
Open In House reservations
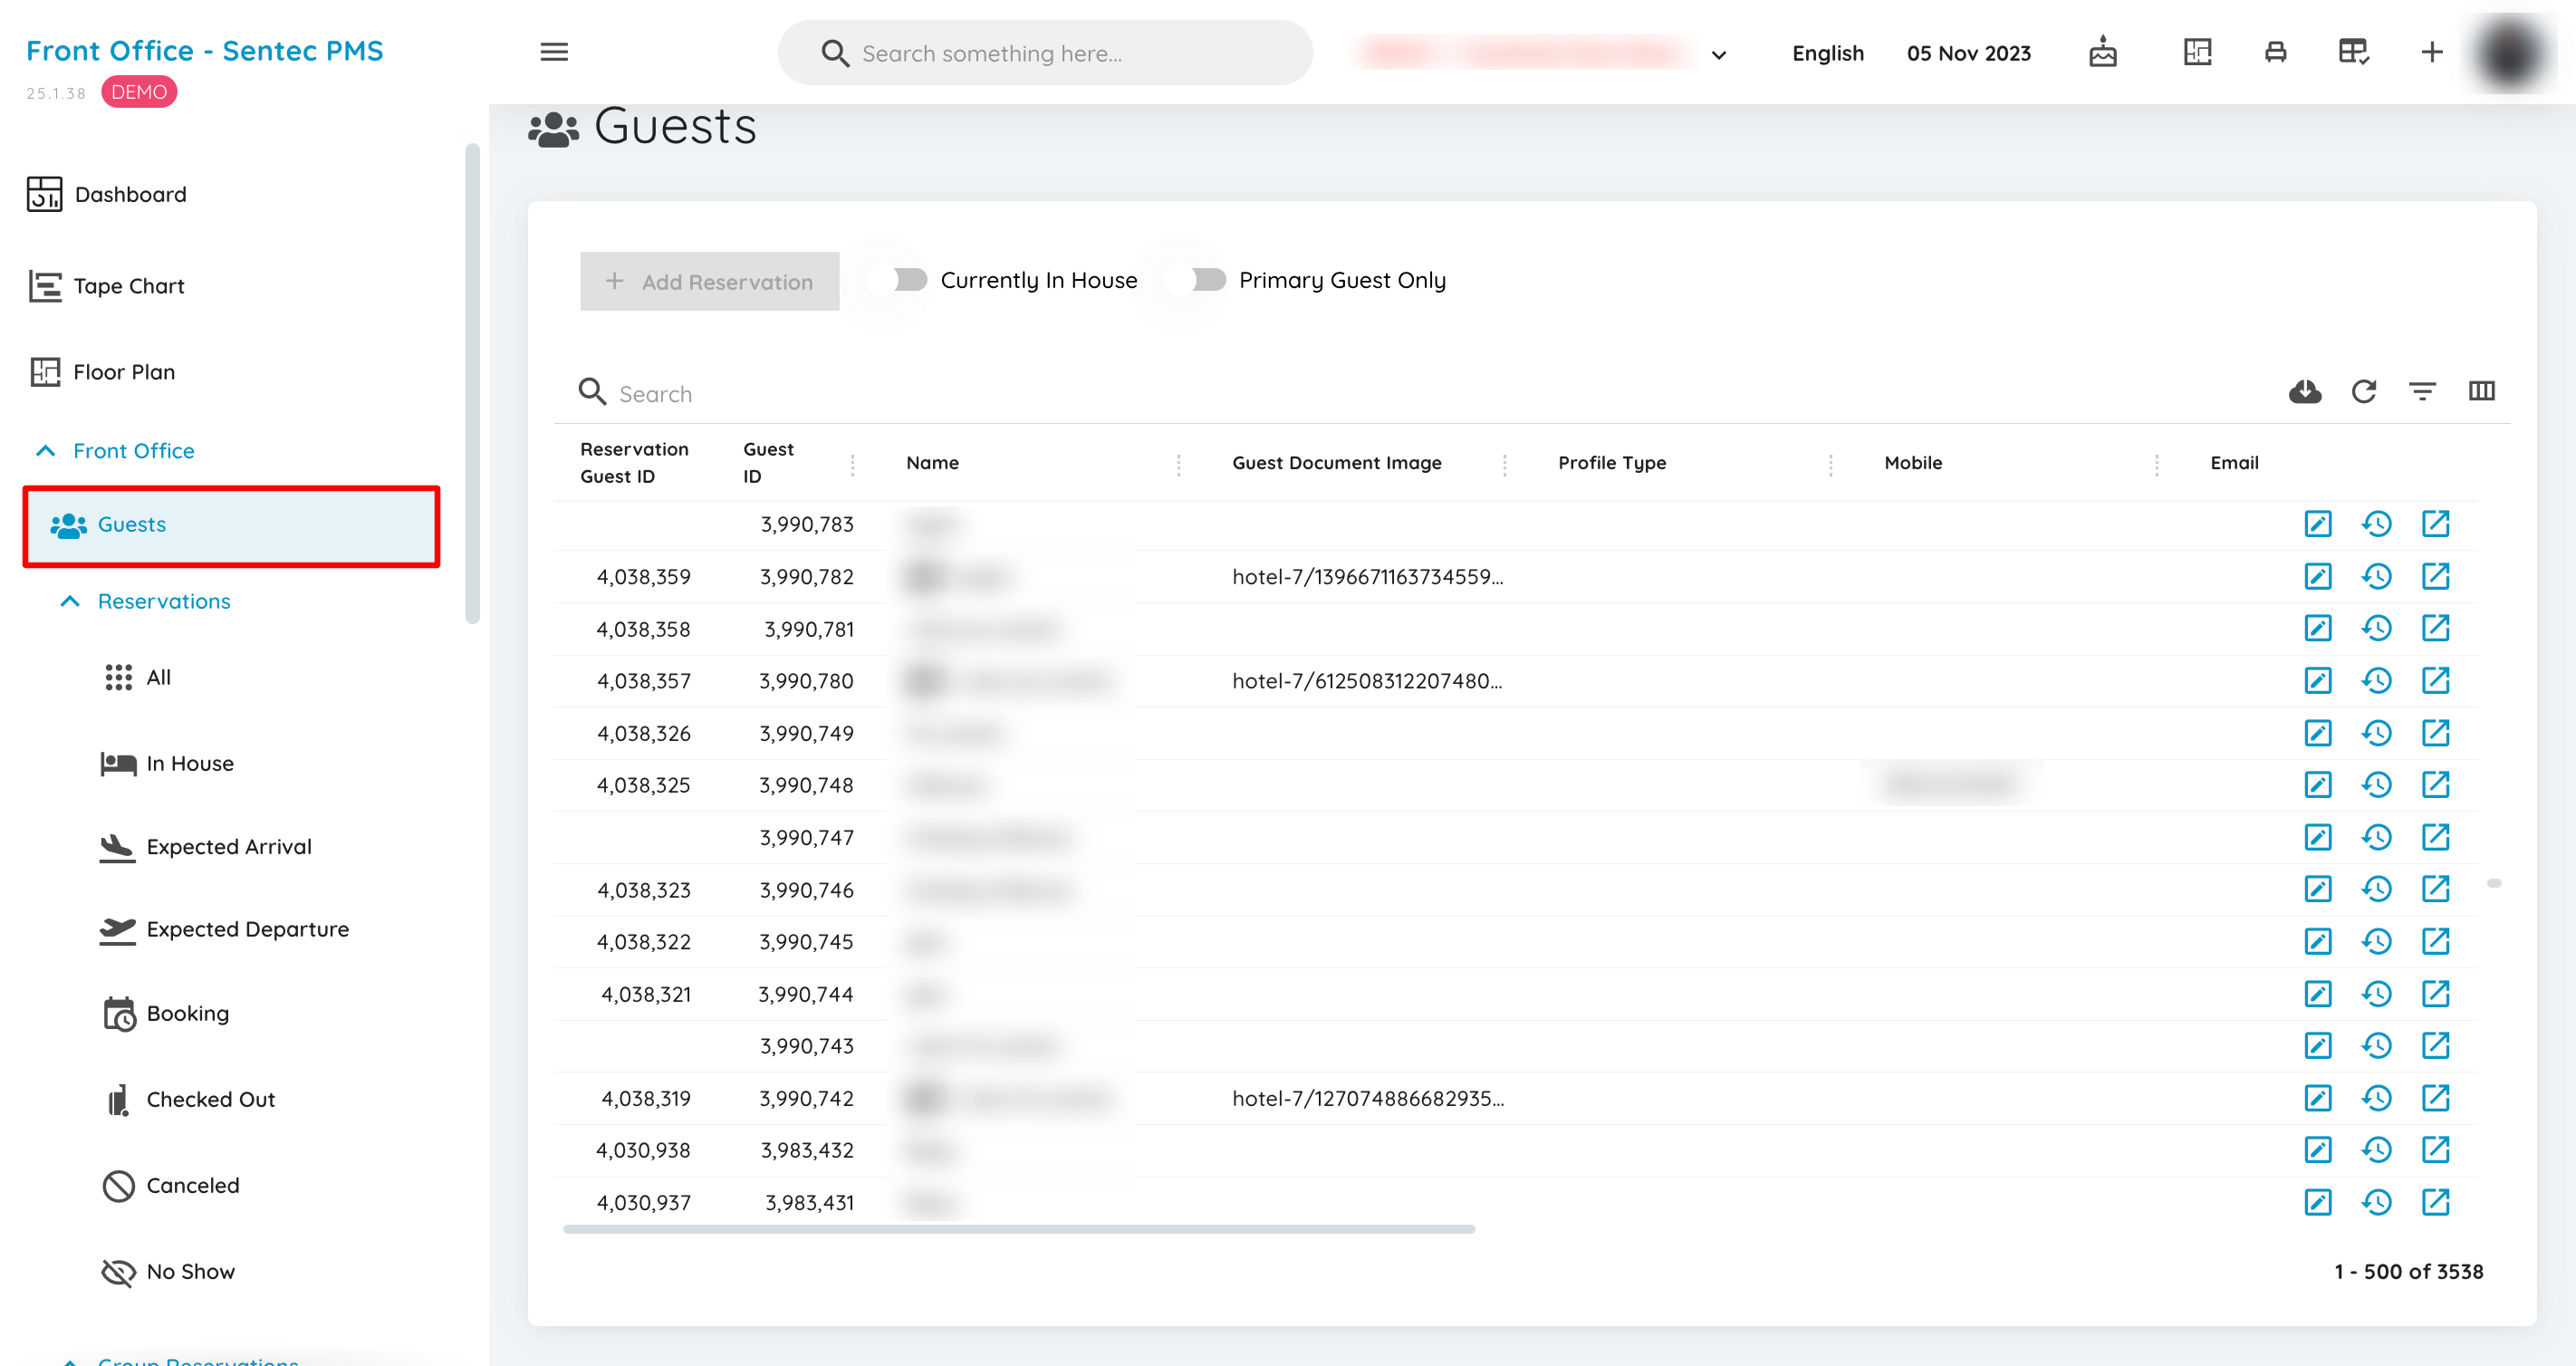point(167,764)
